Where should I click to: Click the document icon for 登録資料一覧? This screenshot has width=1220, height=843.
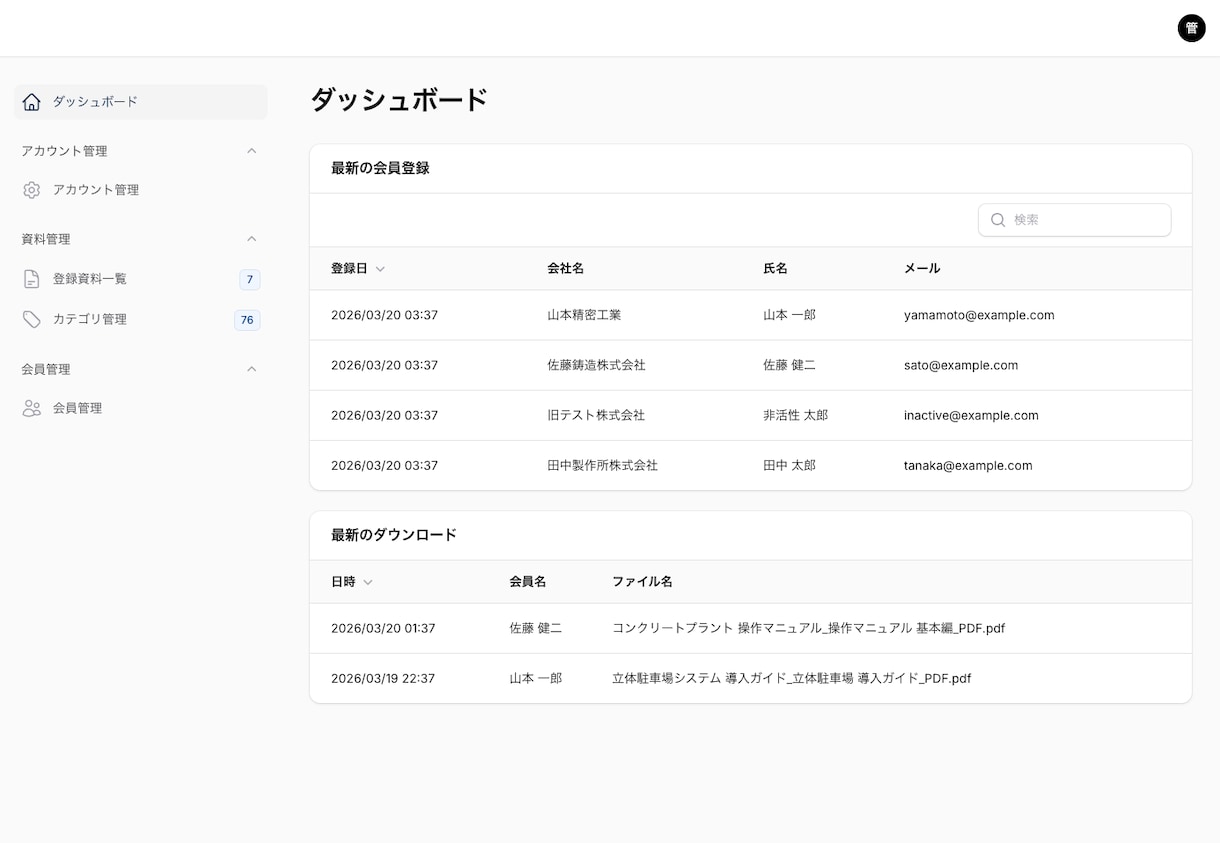pyautogui.click(x=32, y=279)
